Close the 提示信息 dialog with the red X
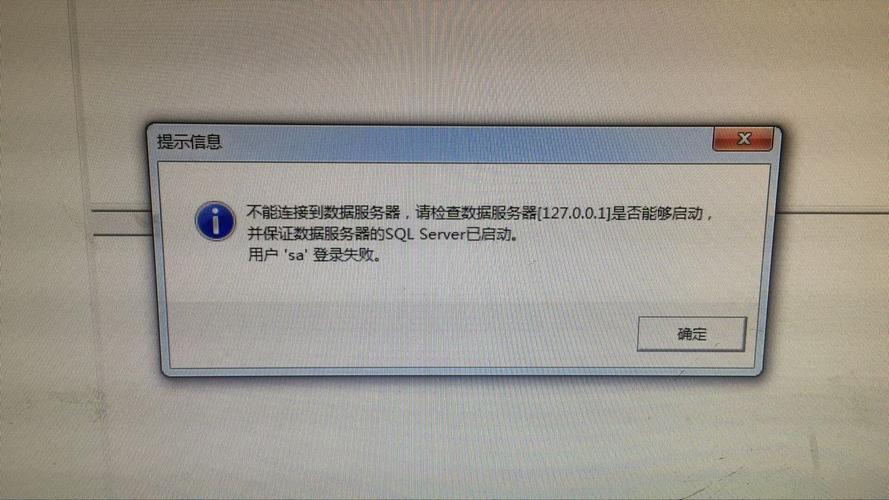Image resolution: width=889 pixels, height=500 pixels. click(743, 139)
